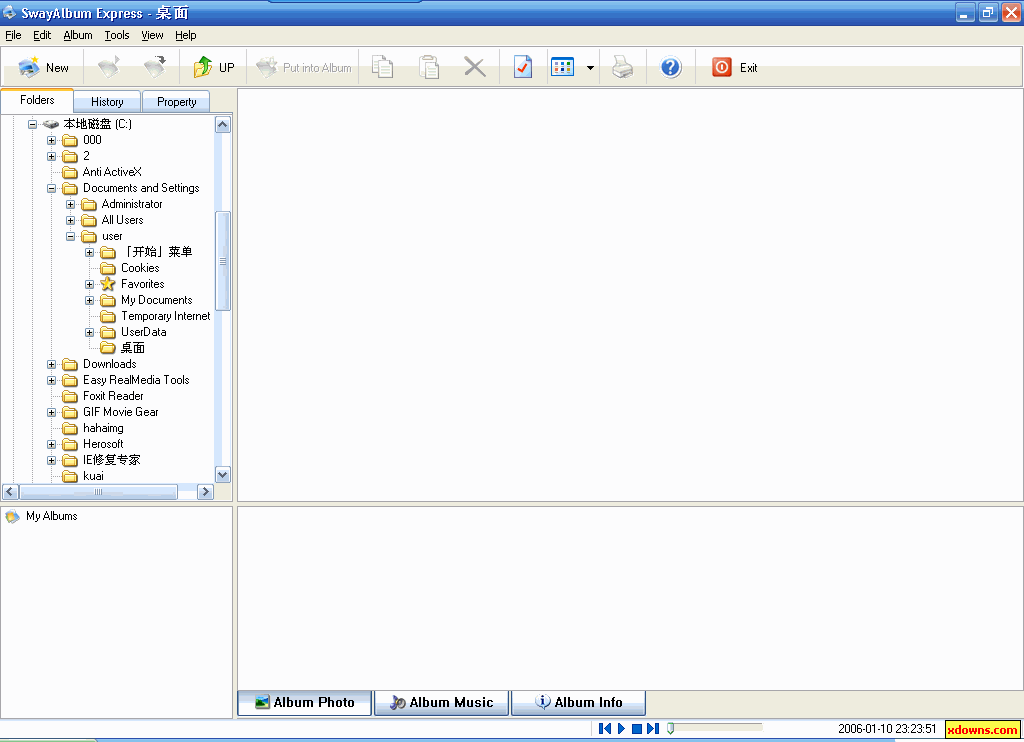The height and width of the screenshot is (742, 1024).
Task: Click the Delete X icon
Action: click(475, 67)
